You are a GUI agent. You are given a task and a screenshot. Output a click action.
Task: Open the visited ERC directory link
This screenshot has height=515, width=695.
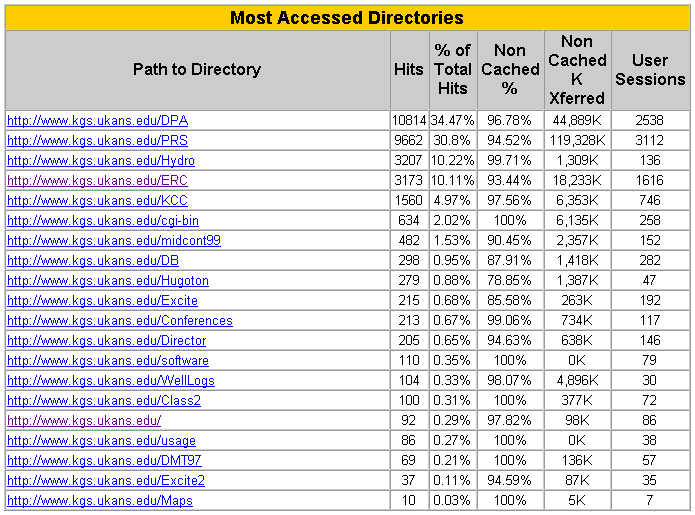point(98,180)
